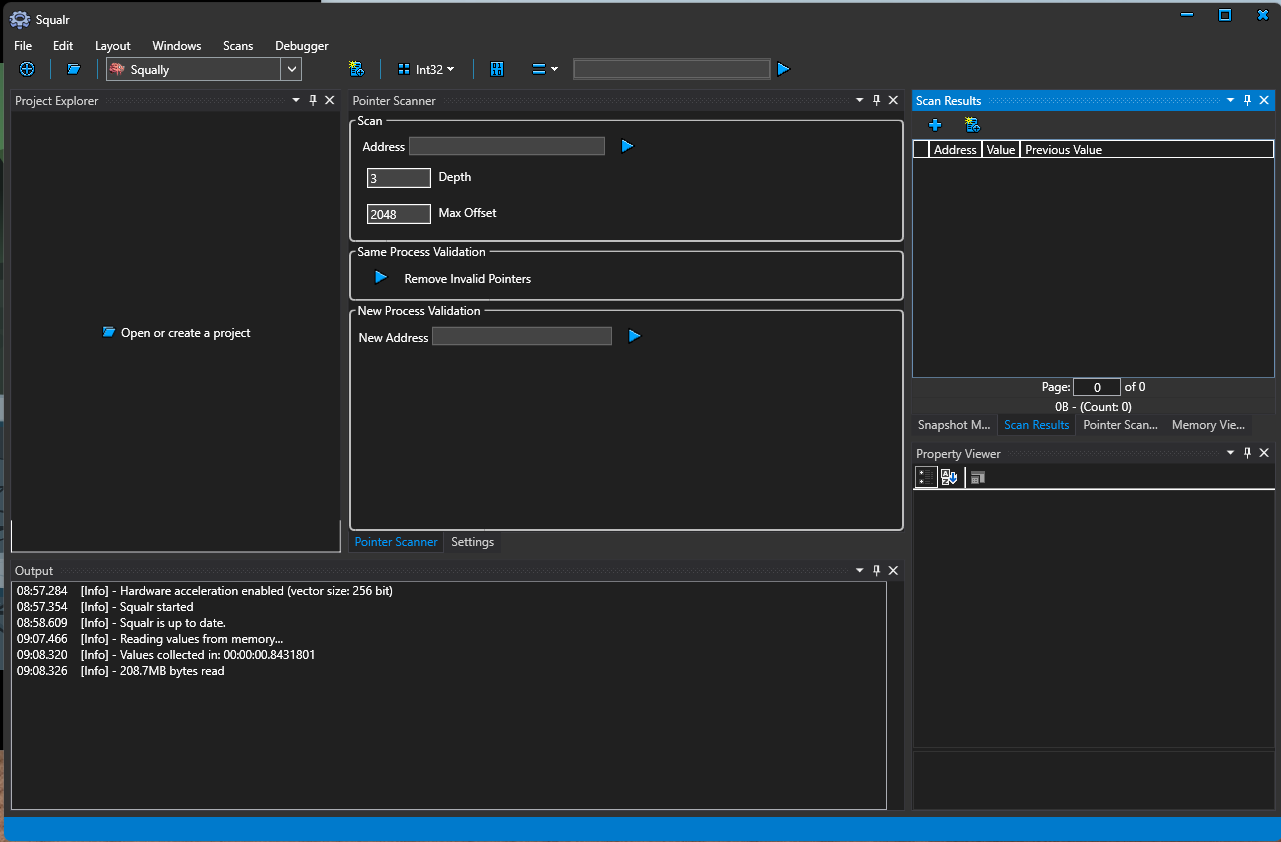Screen dimensions: 1281x842
Task: Select Categorized view in Property Viewer
Action: (x=927, y=477)
